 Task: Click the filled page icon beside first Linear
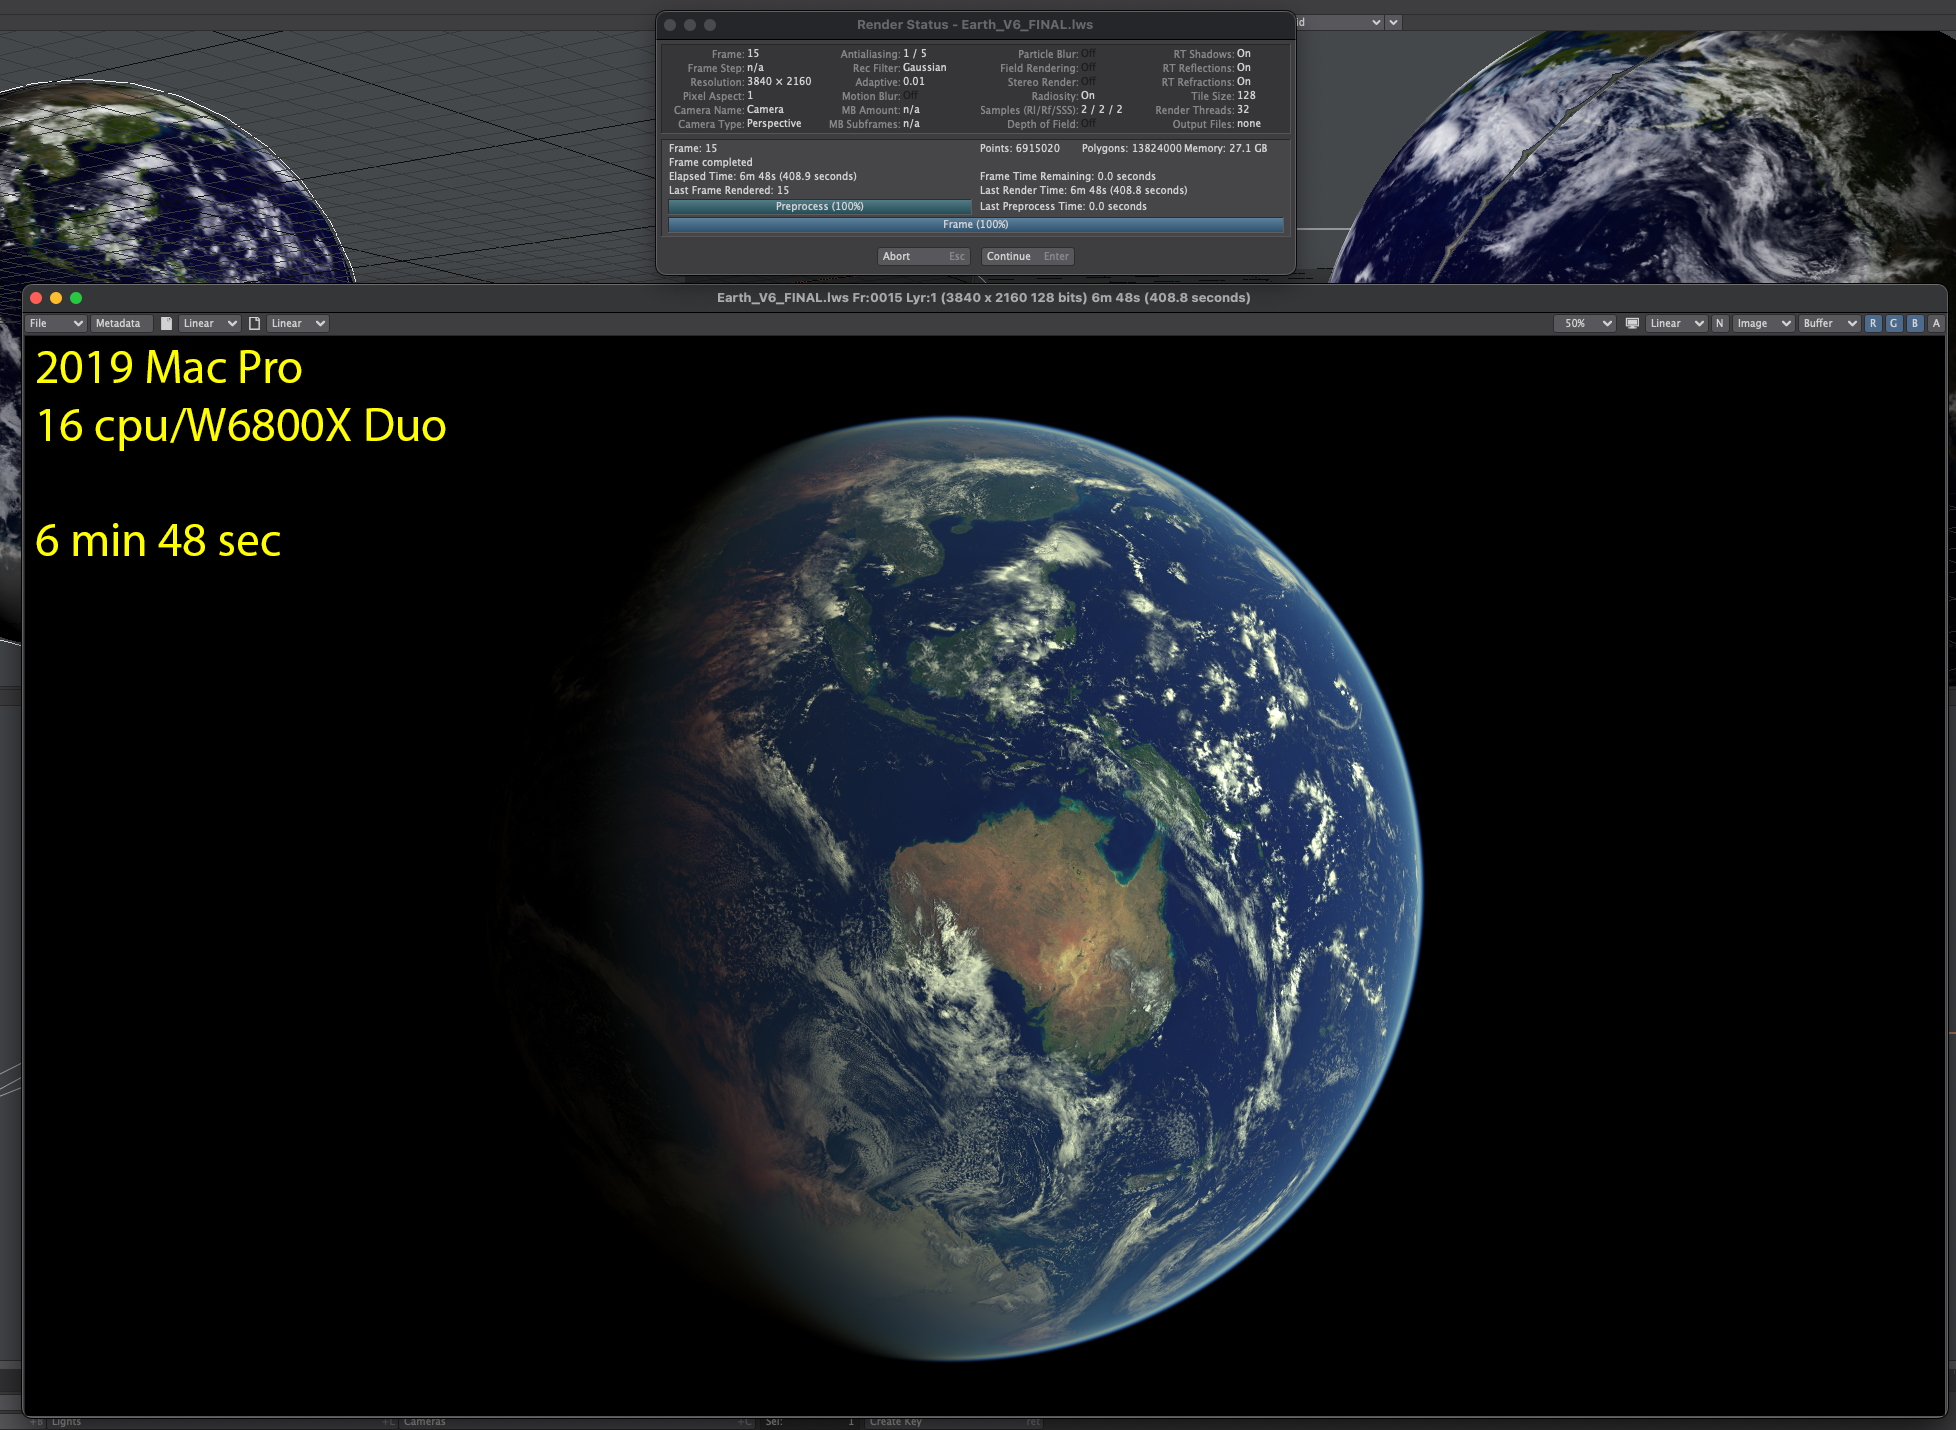click(167, 323)
